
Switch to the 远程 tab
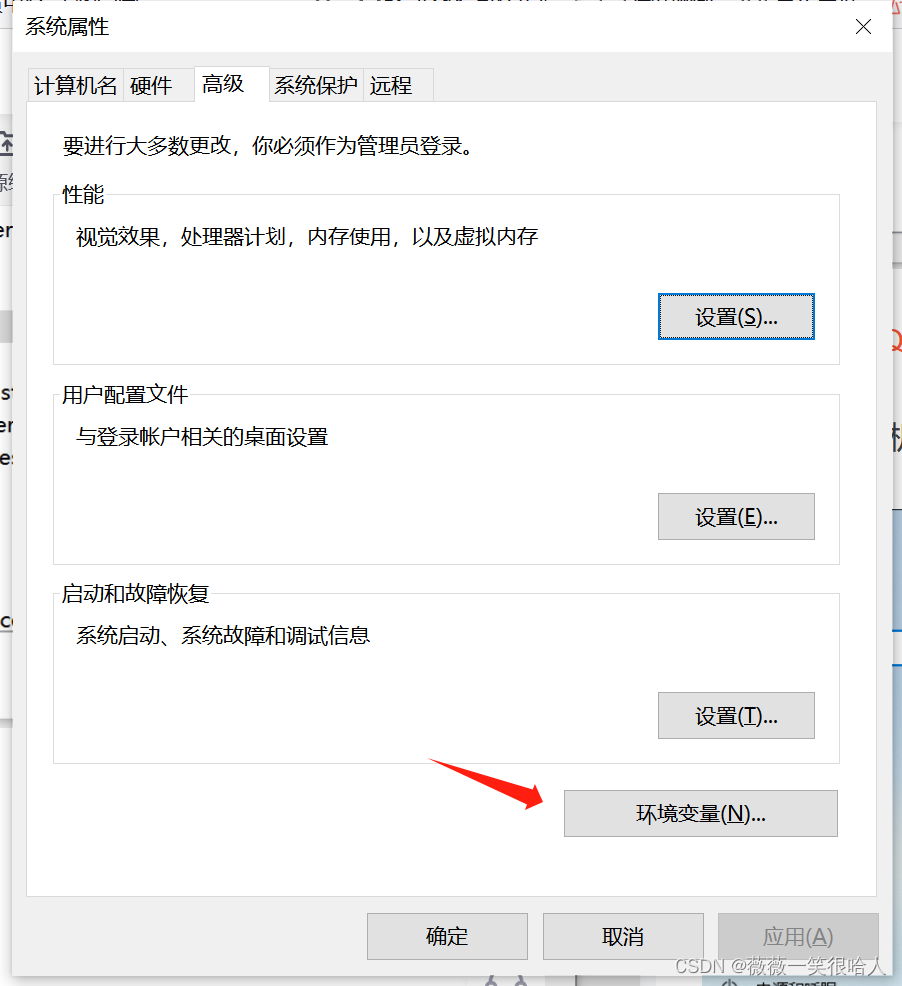tap(396, 85)
